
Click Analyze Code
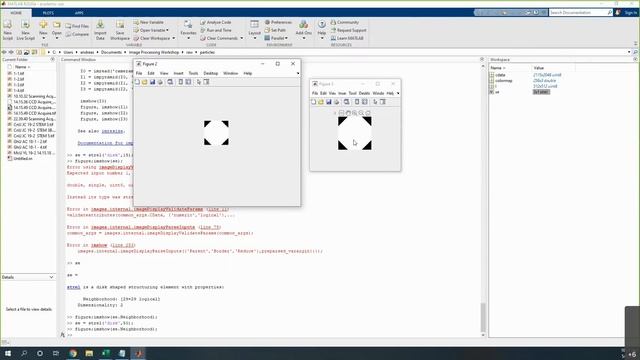pyautogui.click(x=216, y=22)
